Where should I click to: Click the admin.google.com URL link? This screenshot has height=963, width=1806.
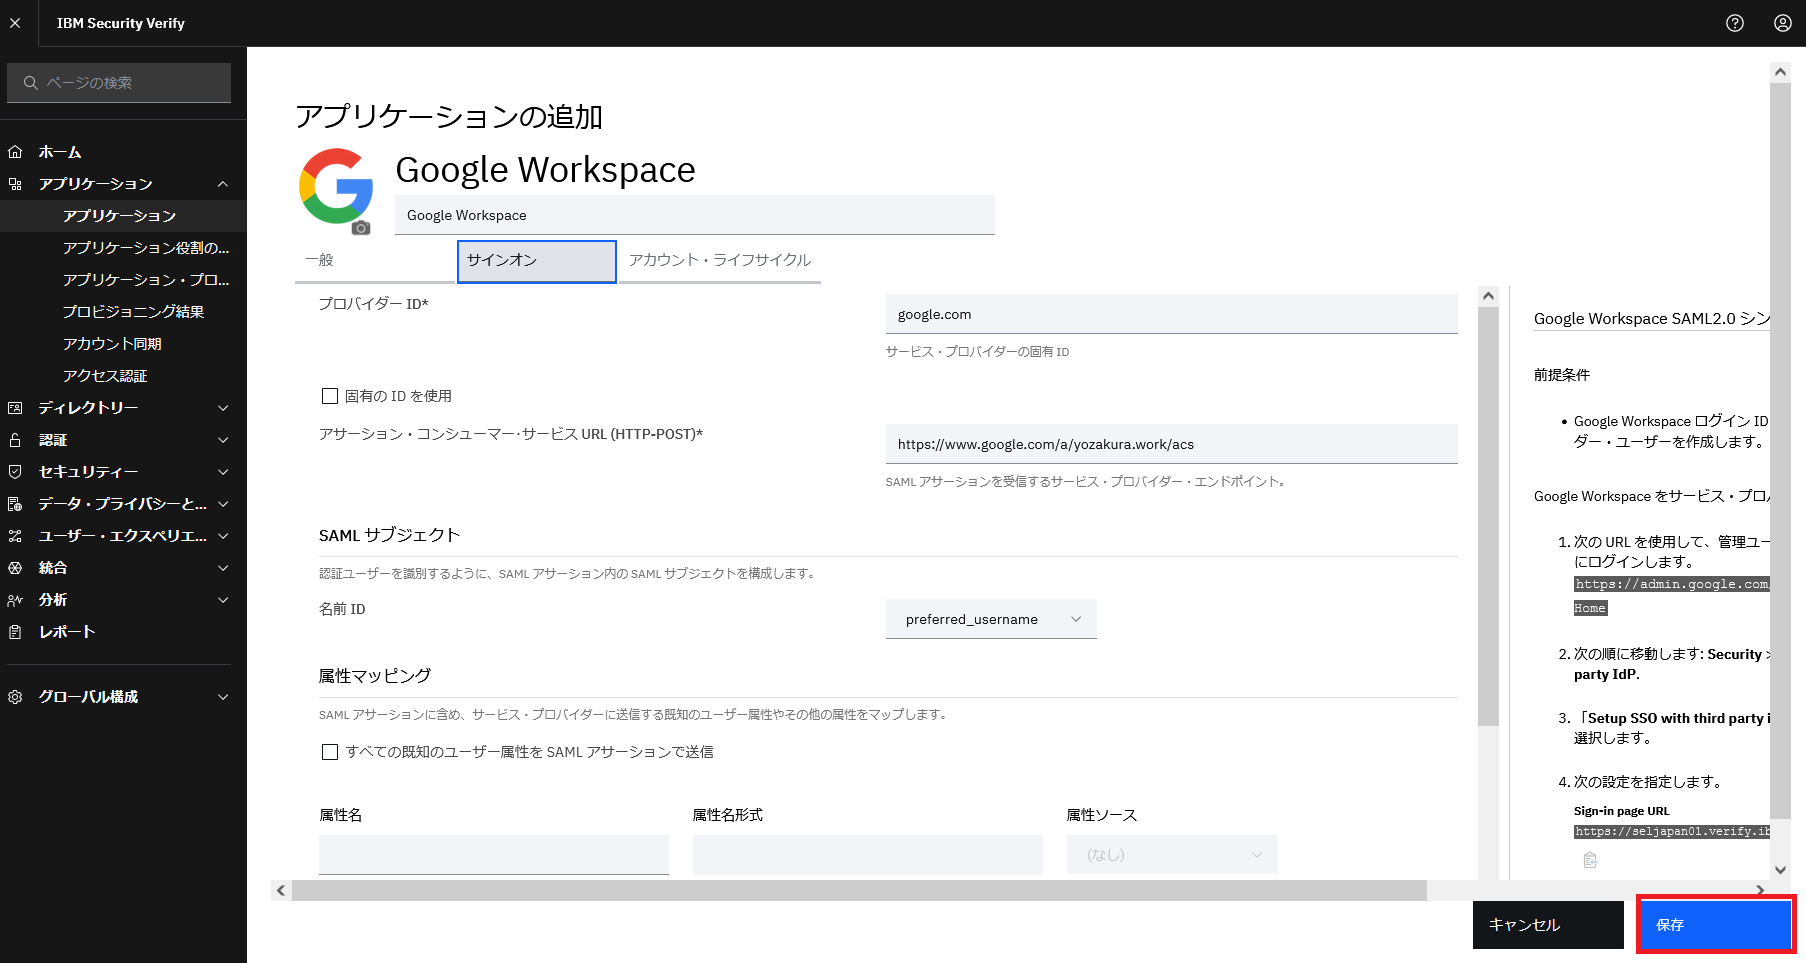tap(1672, 584)
